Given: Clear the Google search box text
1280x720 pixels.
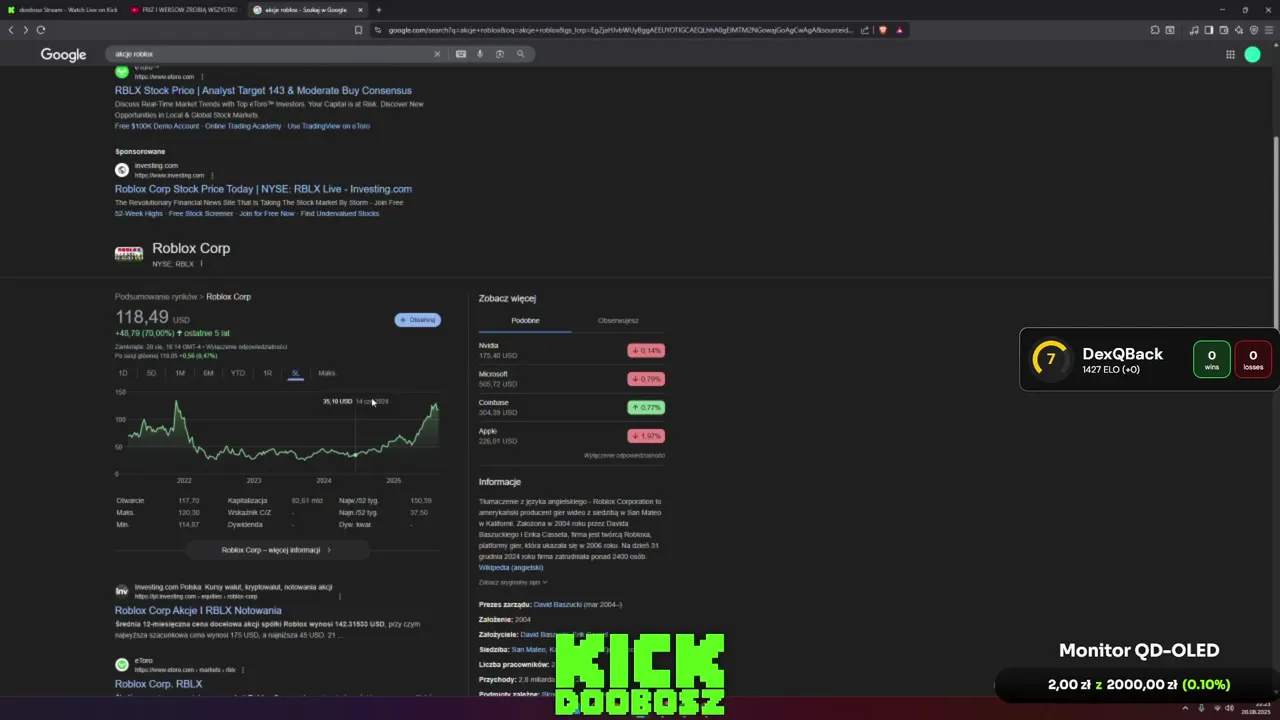Looking at the screenshot, I should [437, 54].
